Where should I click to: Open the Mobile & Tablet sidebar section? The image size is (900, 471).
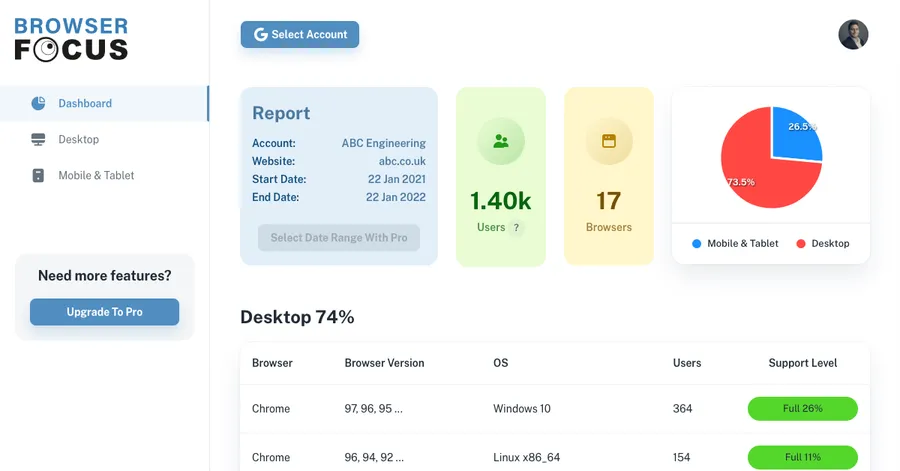point(104,176)
